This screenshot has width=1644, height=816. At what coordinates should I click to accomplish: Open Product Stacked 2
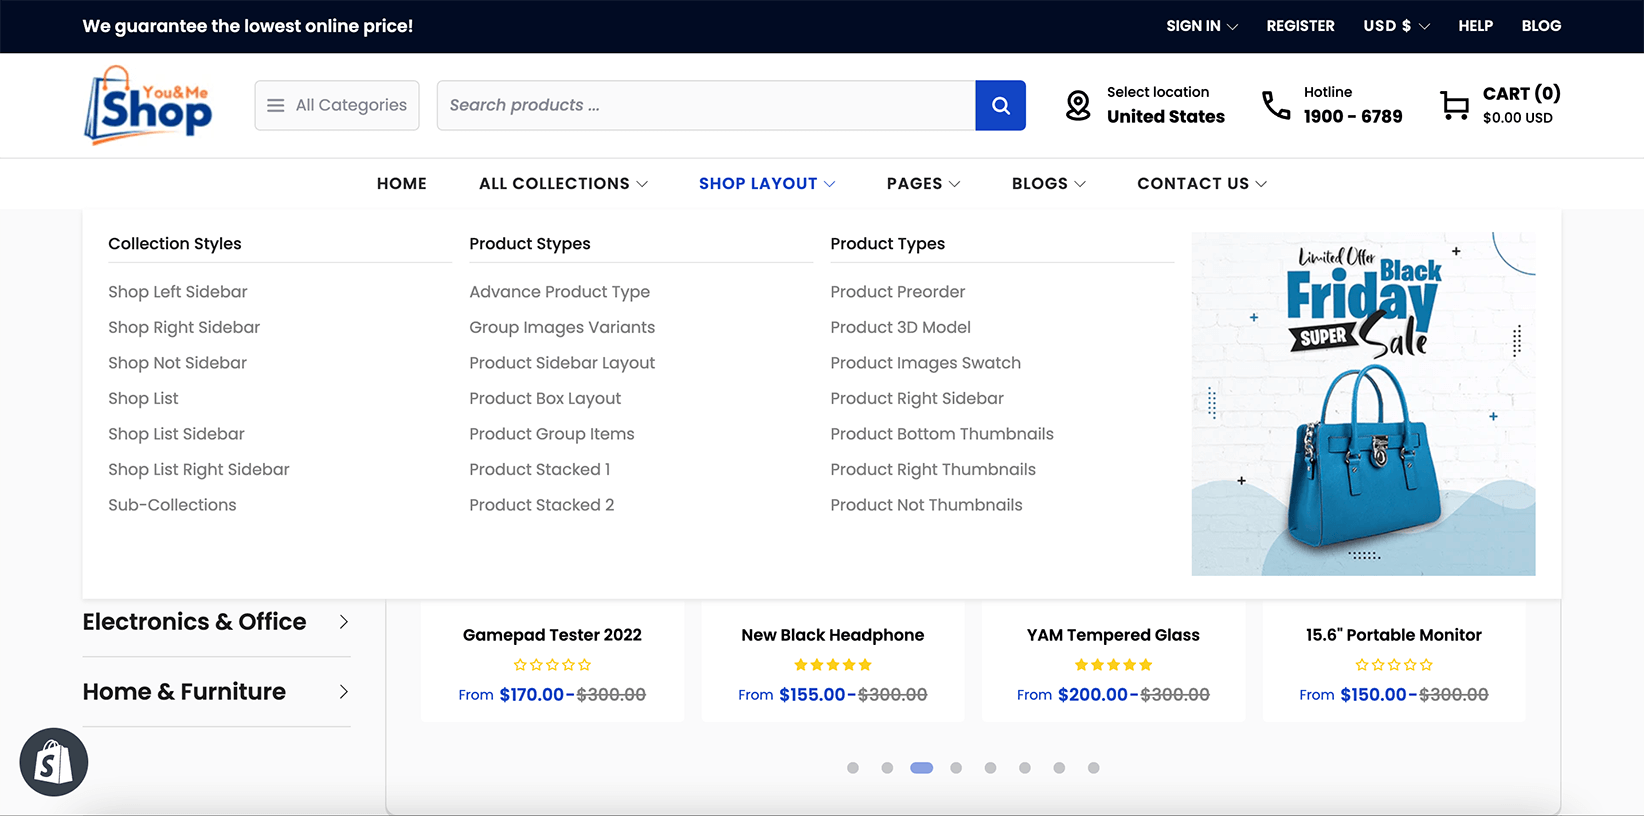[542, 505]
